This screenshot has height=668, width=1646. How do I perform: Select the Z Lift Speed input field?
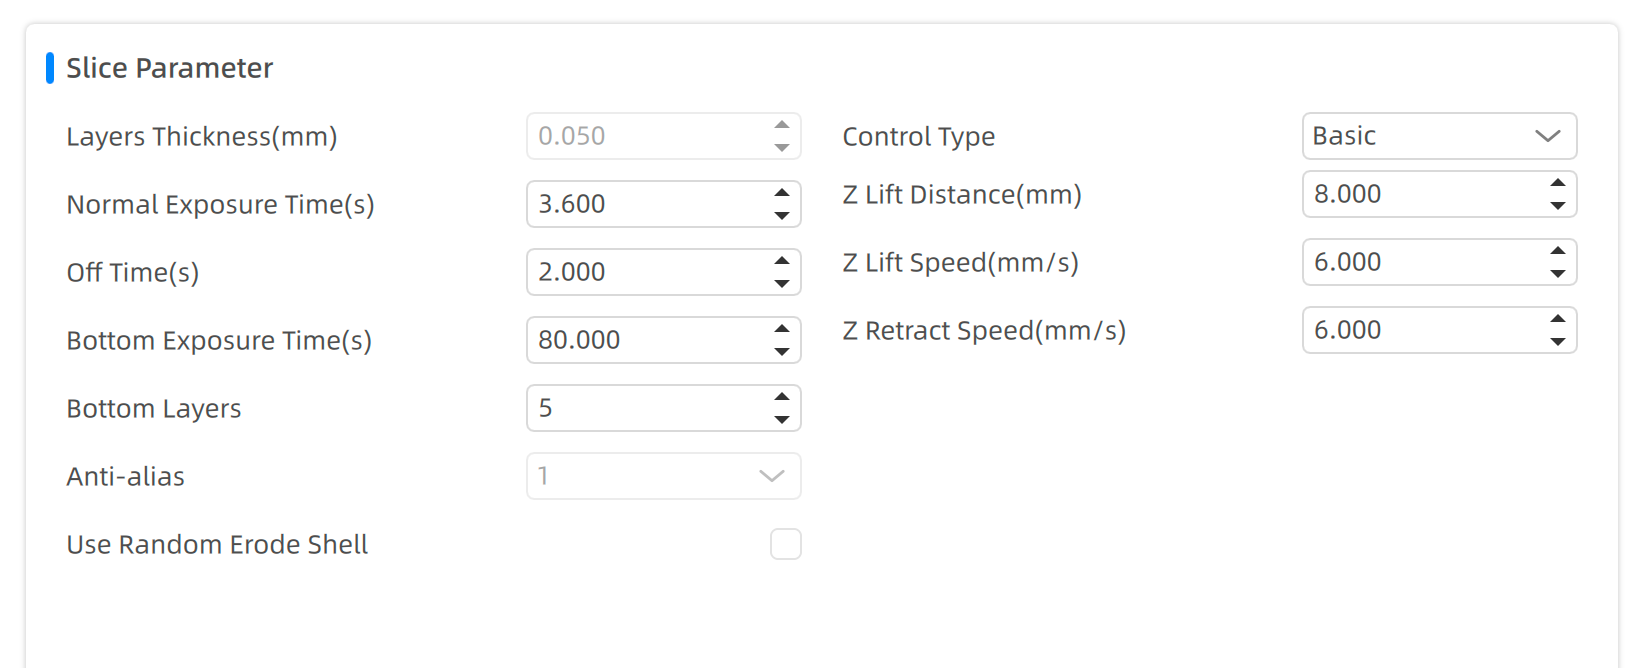(1424, 262)
